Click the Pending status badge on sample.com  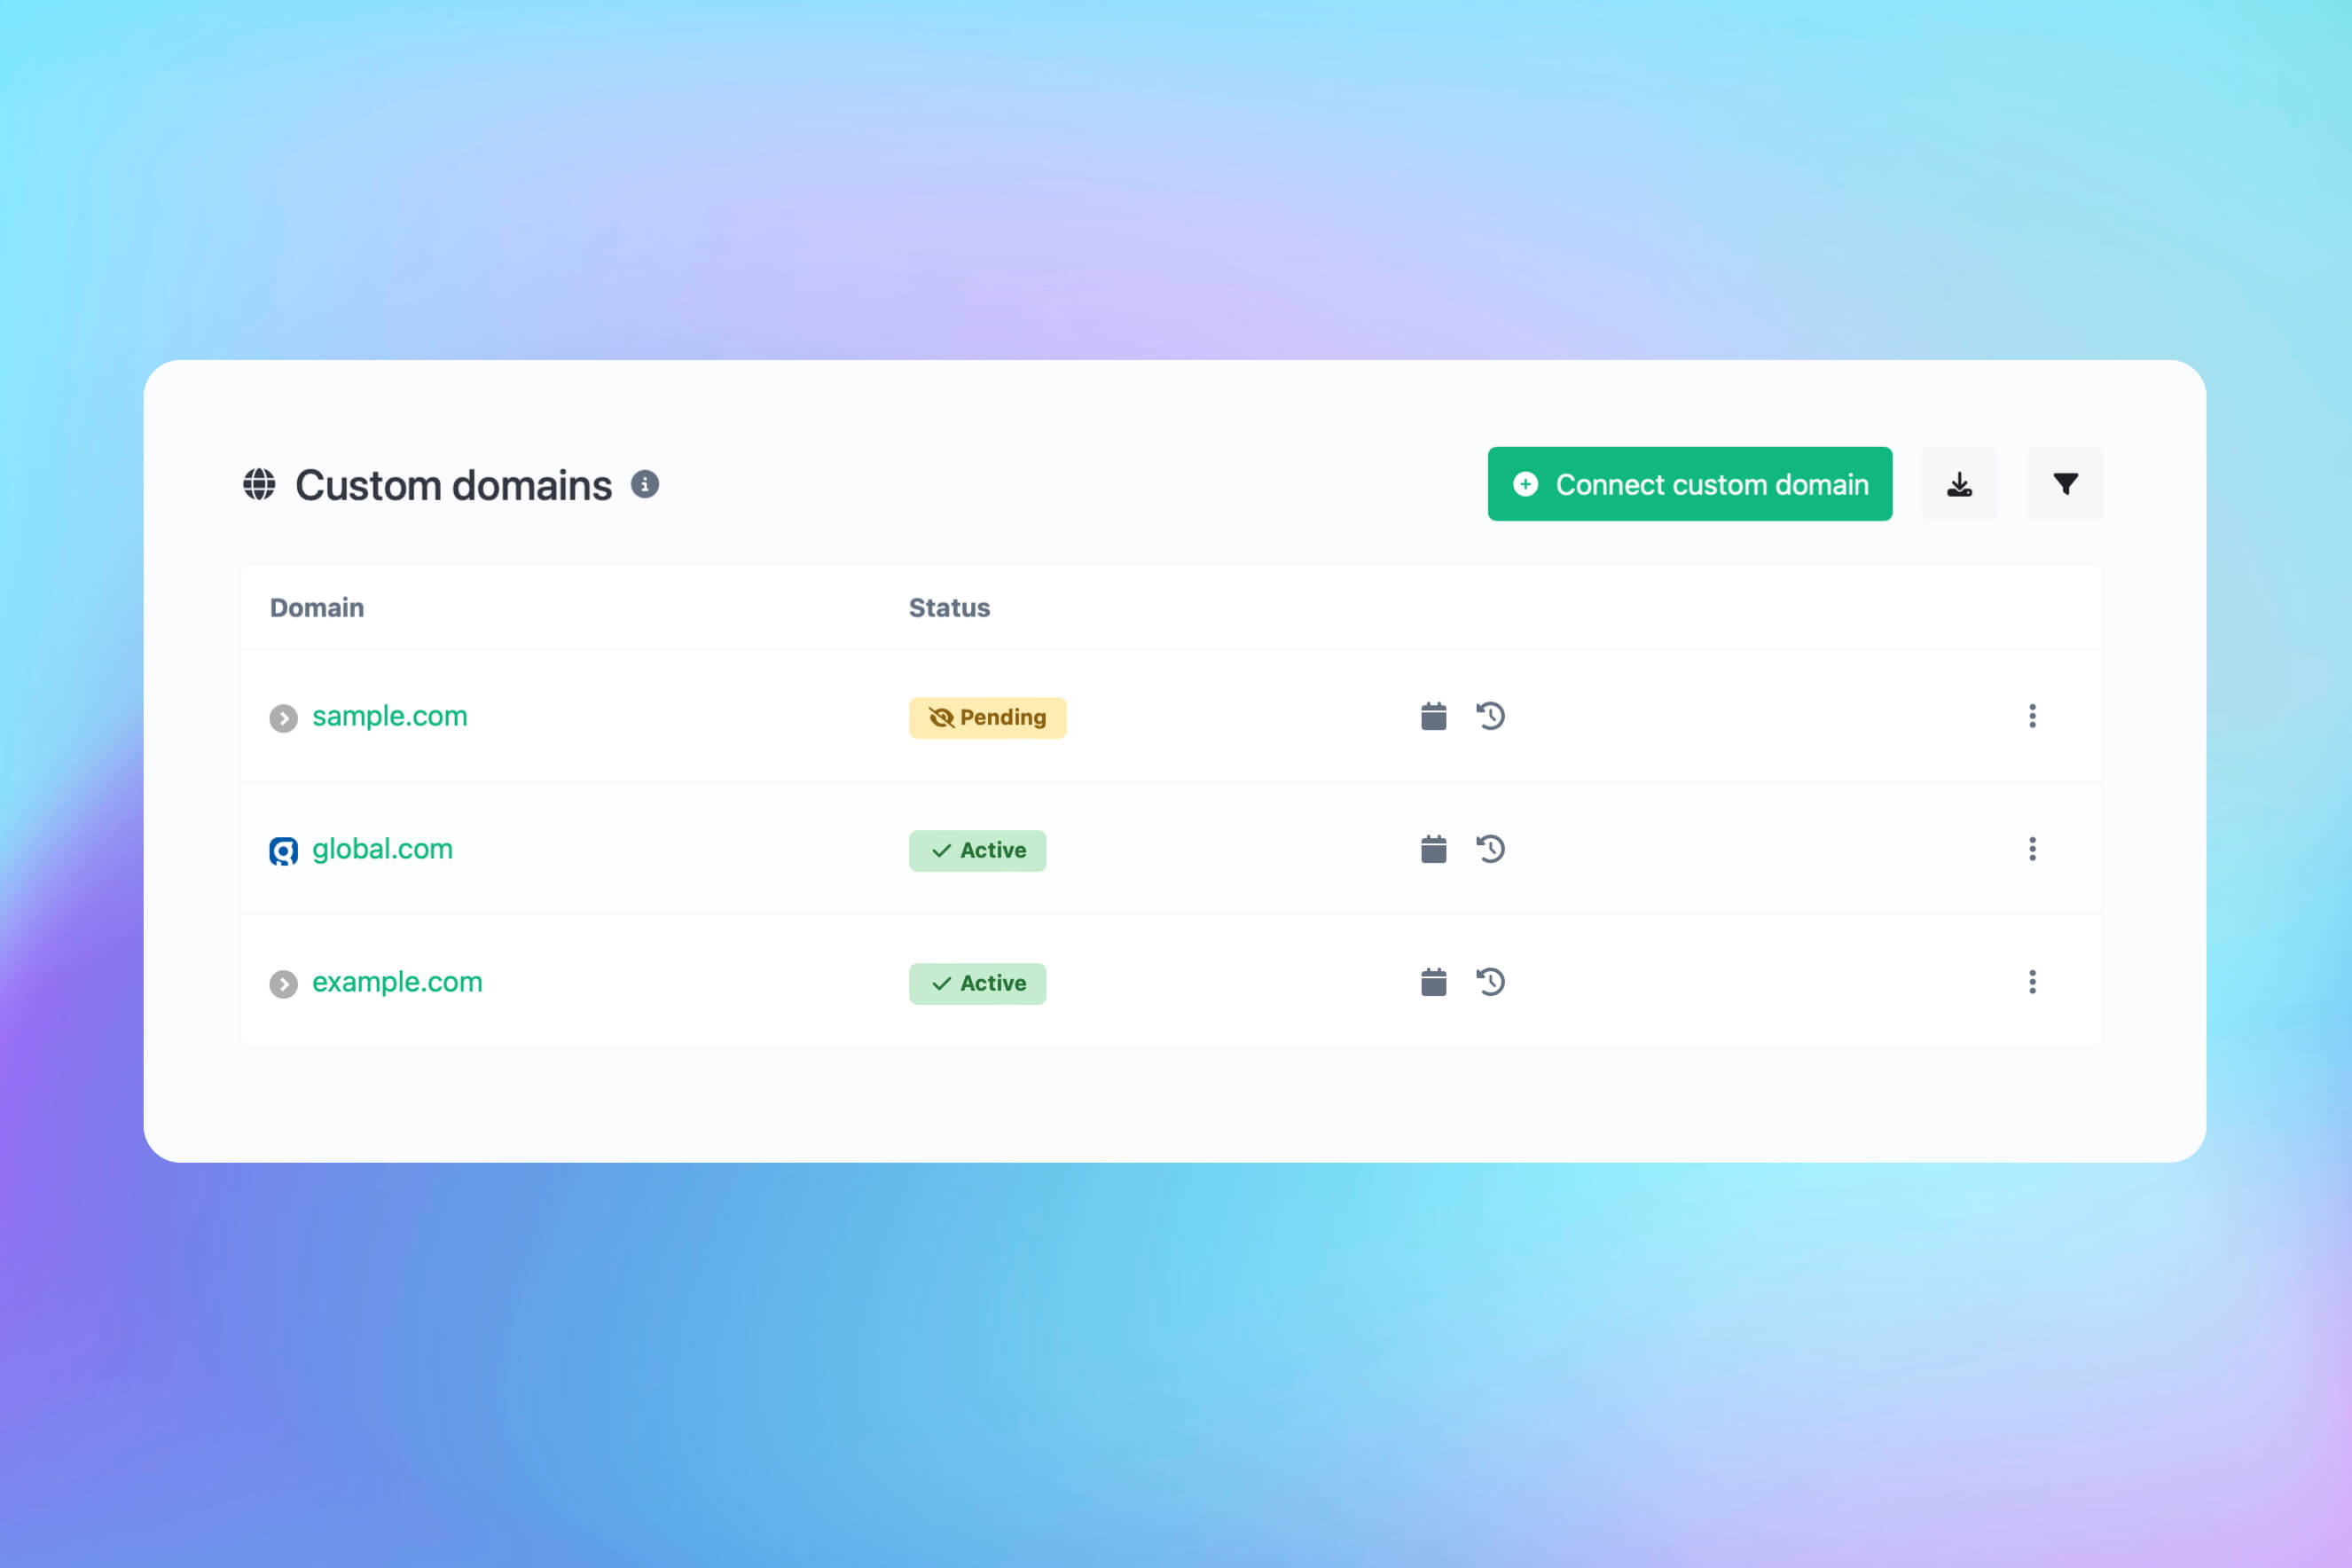987,717
